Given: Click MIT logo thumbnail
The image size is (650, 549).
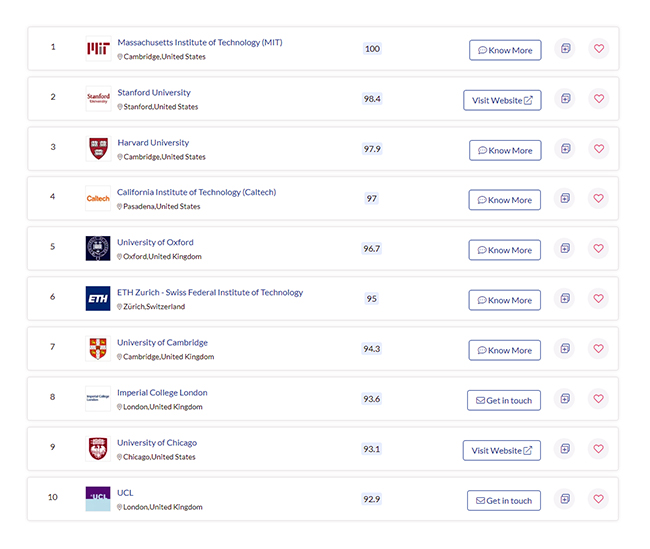Looking at the screenshot, I should 98,49.
